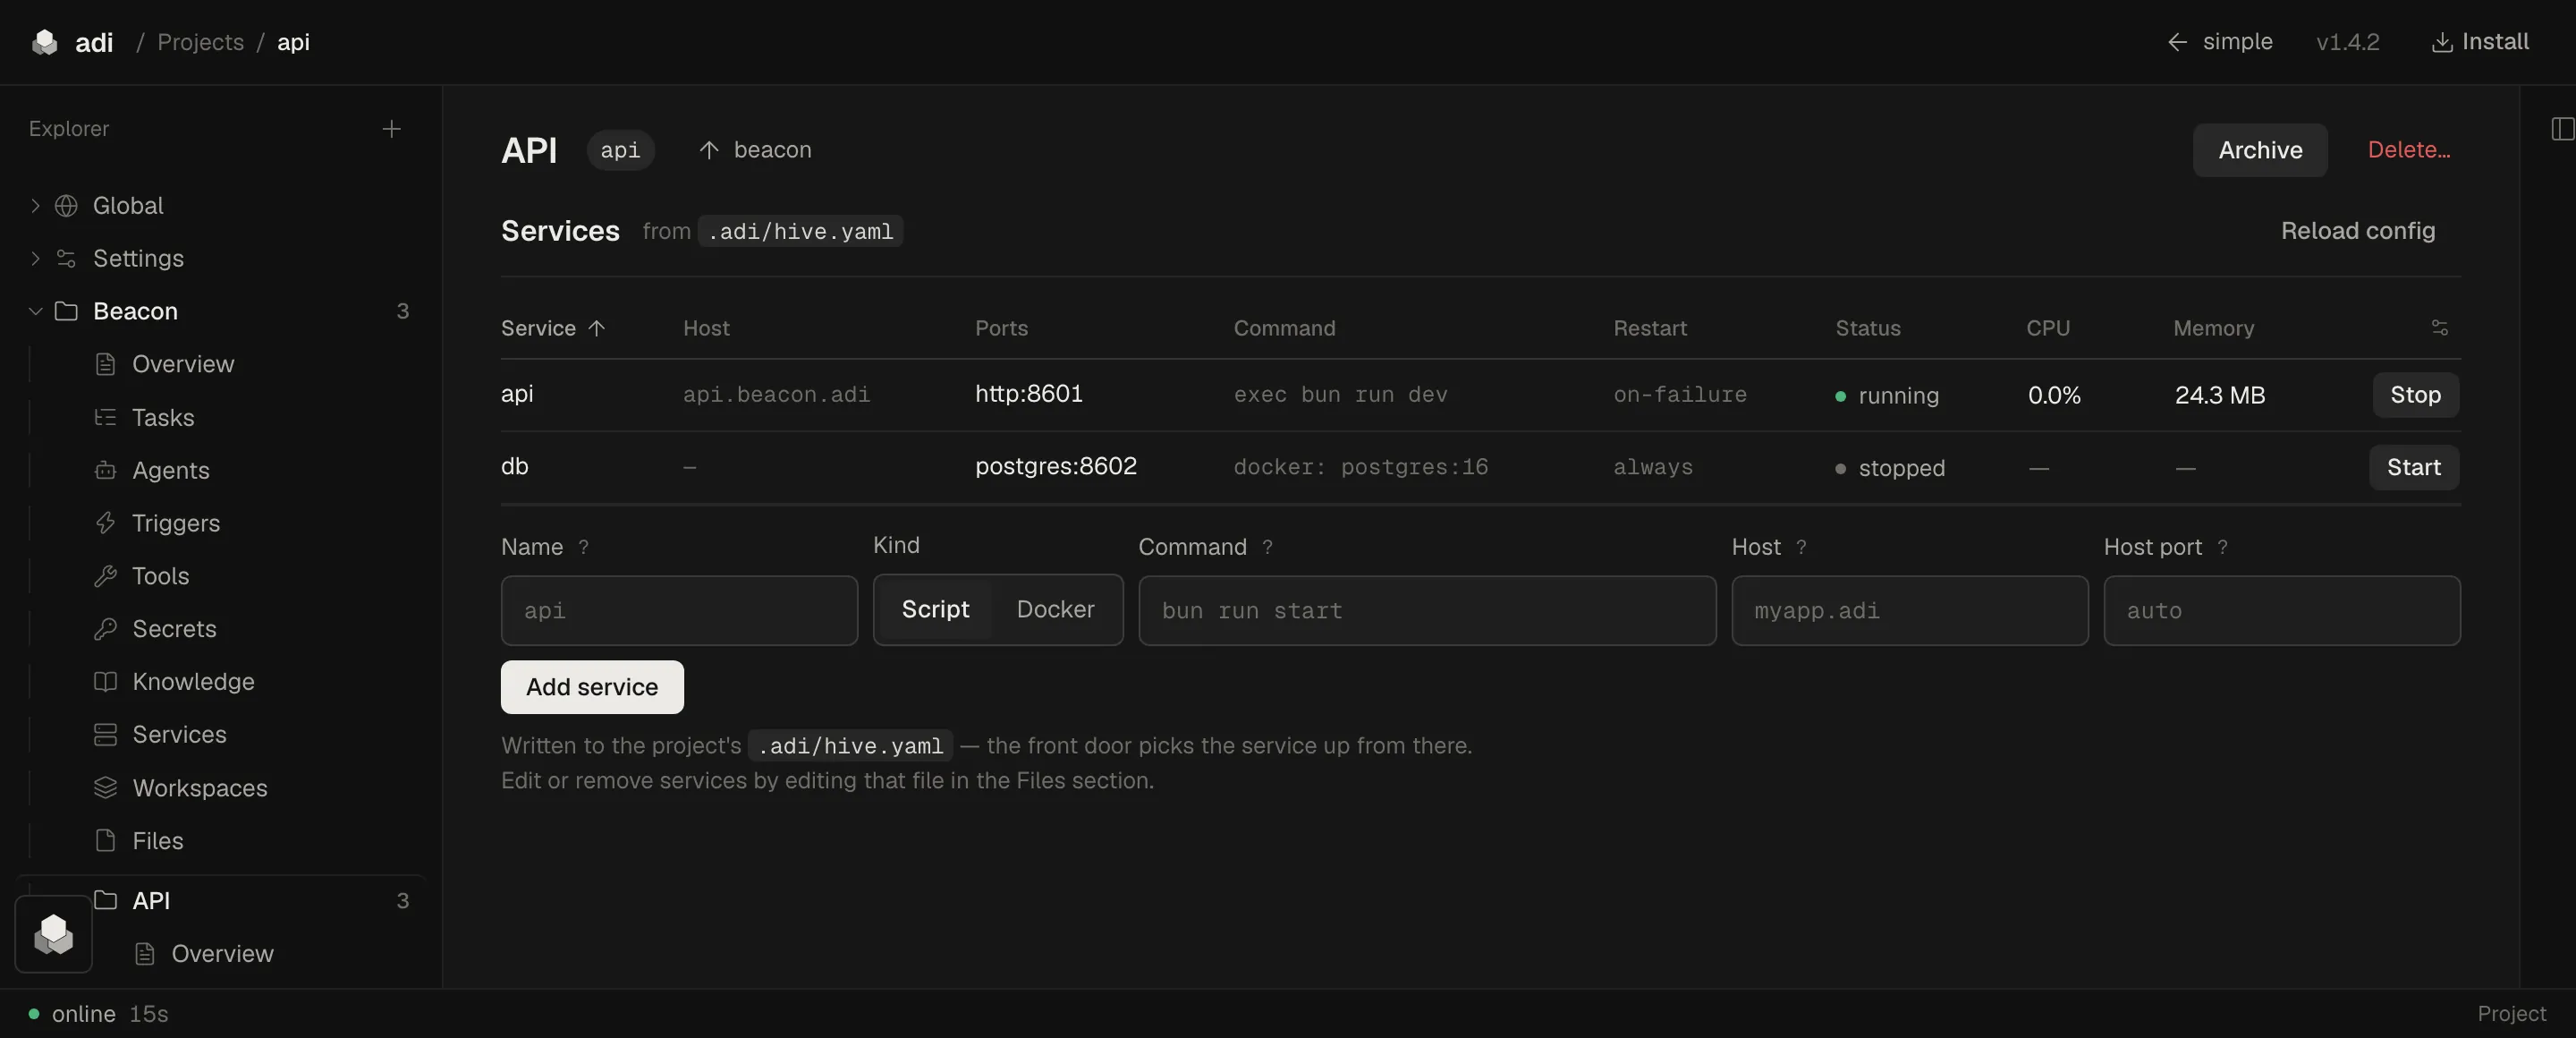This screenshot has height=1038, width=2576.
Task: Click the floating cube launcher icon
Action: (x=54, y=934)
